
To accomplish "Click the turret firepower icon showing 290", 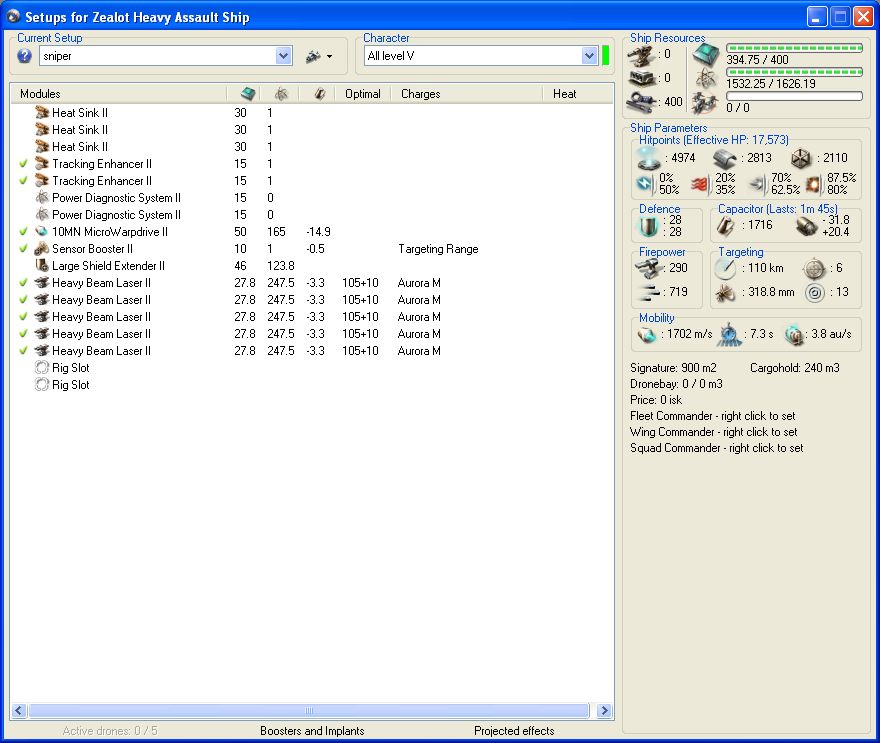I will click(649, 268).
